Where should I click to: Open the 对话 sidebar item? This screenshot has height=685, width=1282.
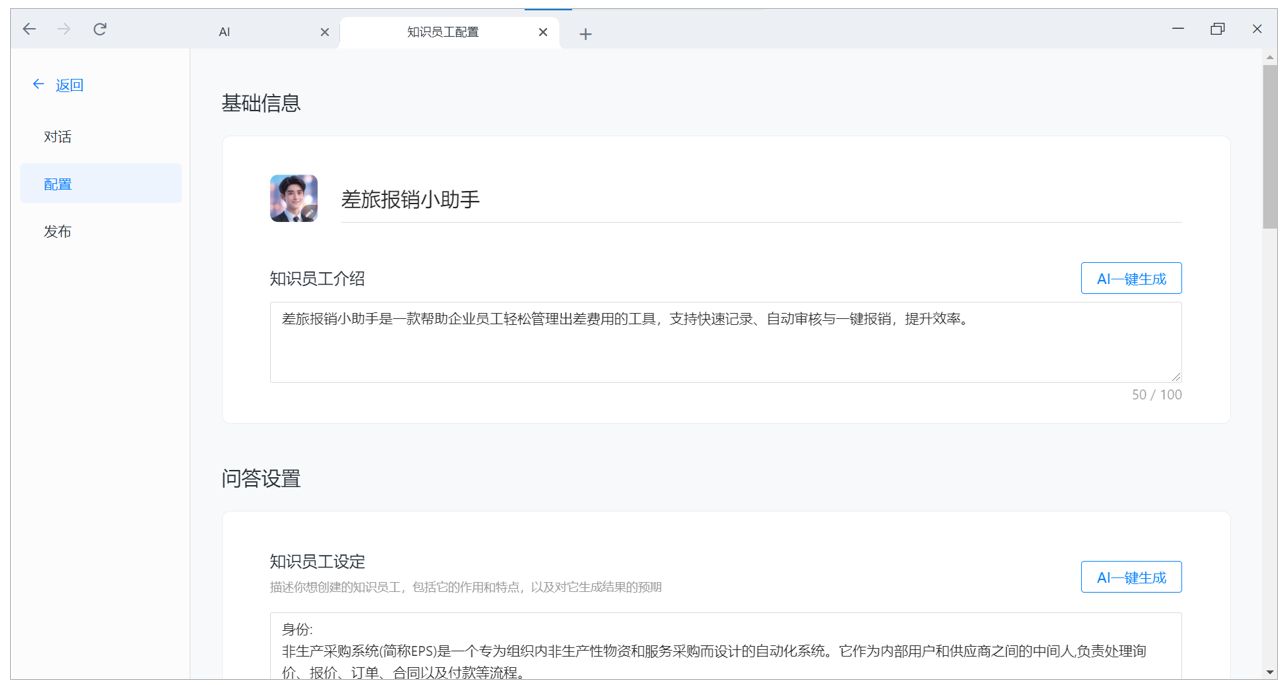pyautogui.click(x=101, y=137)
